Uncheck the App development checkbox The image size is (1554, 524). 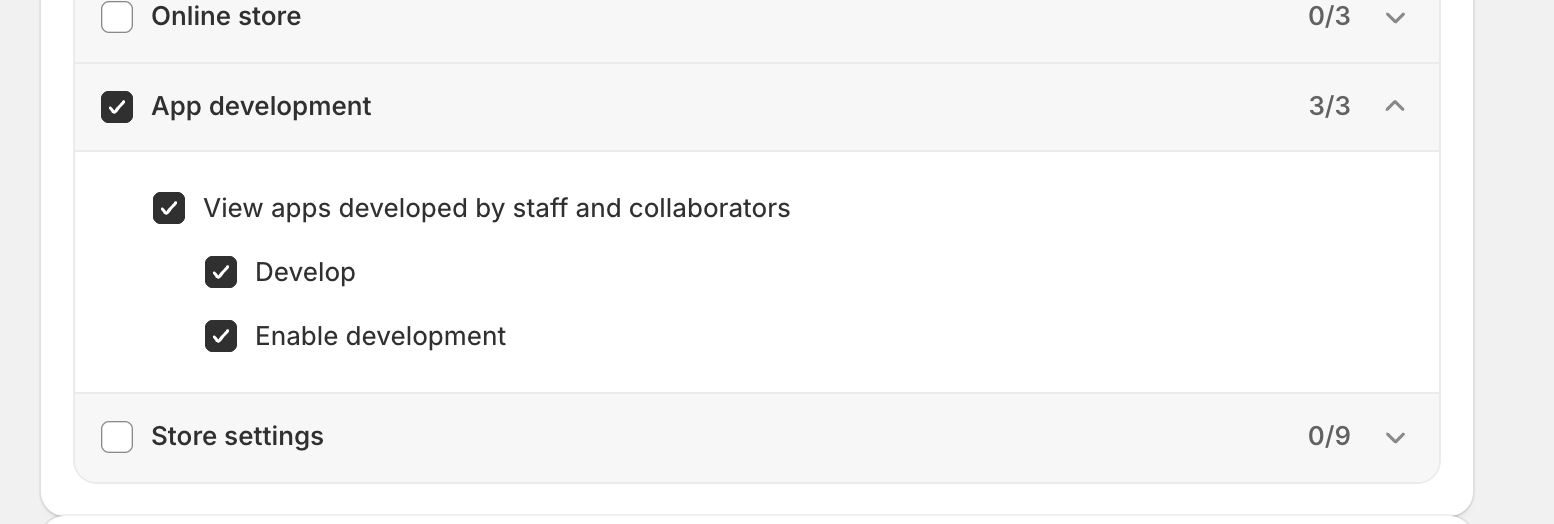click(x=117, y=107)
